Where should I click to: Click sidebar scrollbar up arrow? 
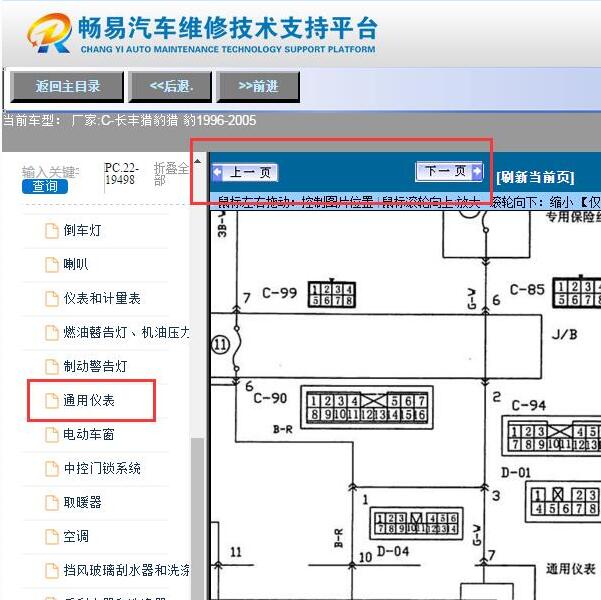197,161
